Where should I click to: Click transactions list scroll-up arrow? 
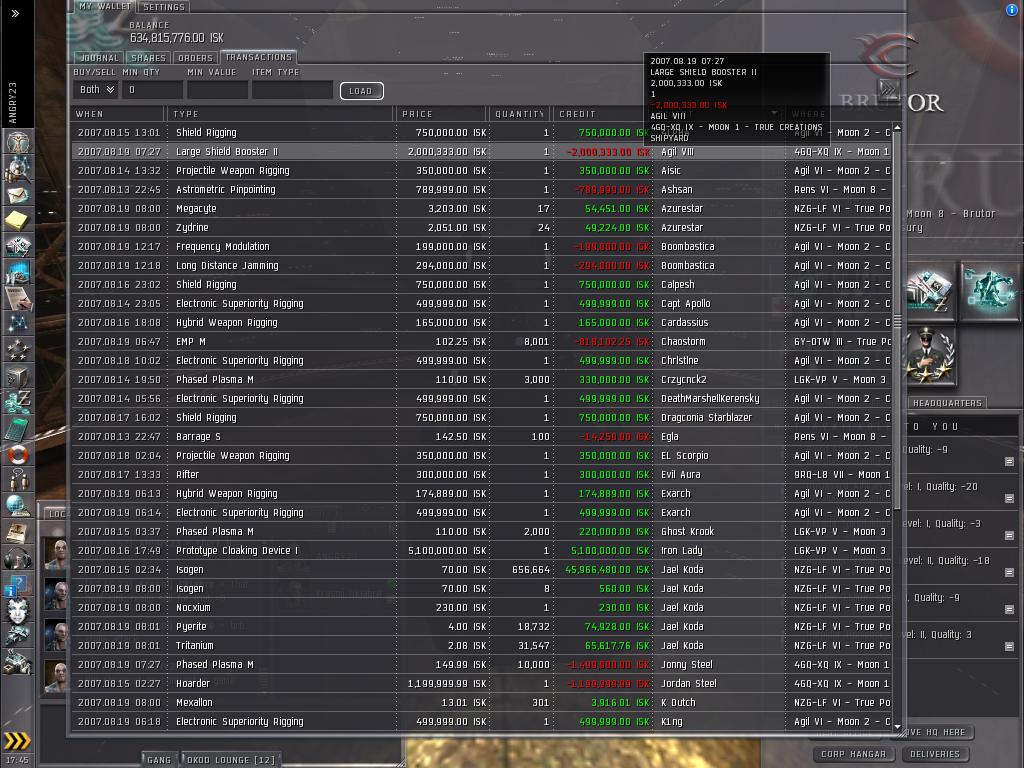pos(897,127)
